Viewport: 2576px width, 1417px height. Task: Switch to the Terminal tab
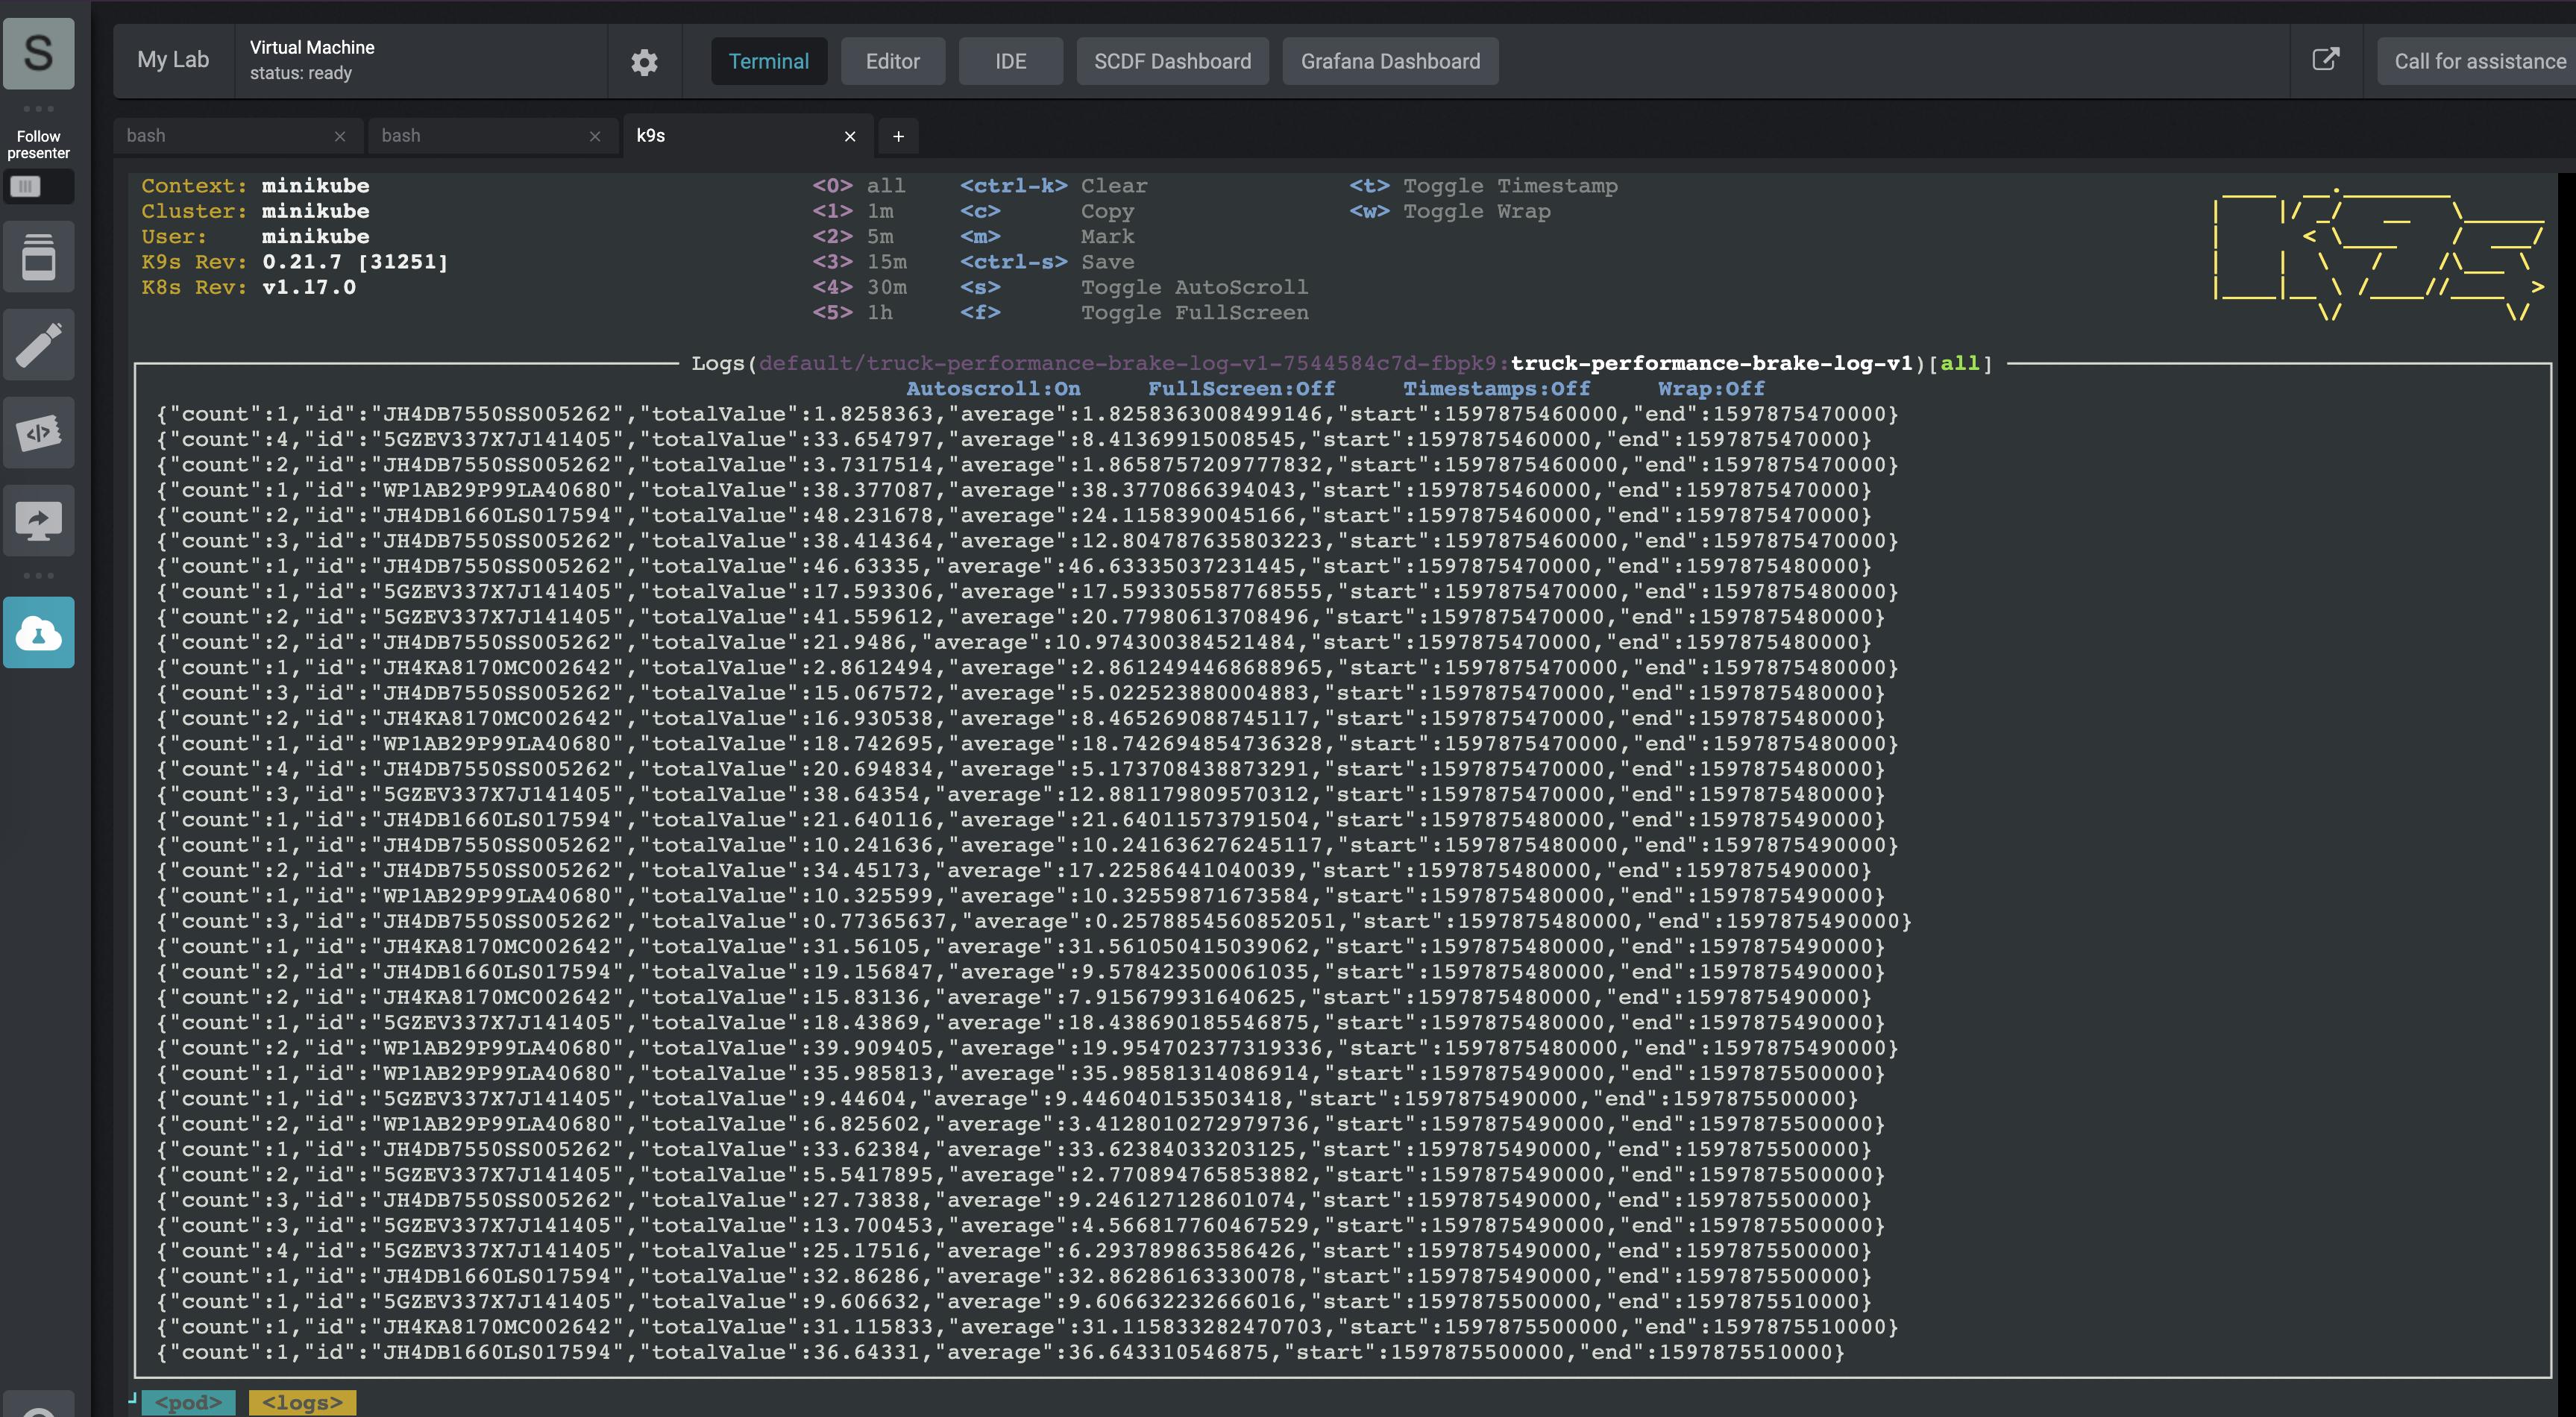(768, 62)
